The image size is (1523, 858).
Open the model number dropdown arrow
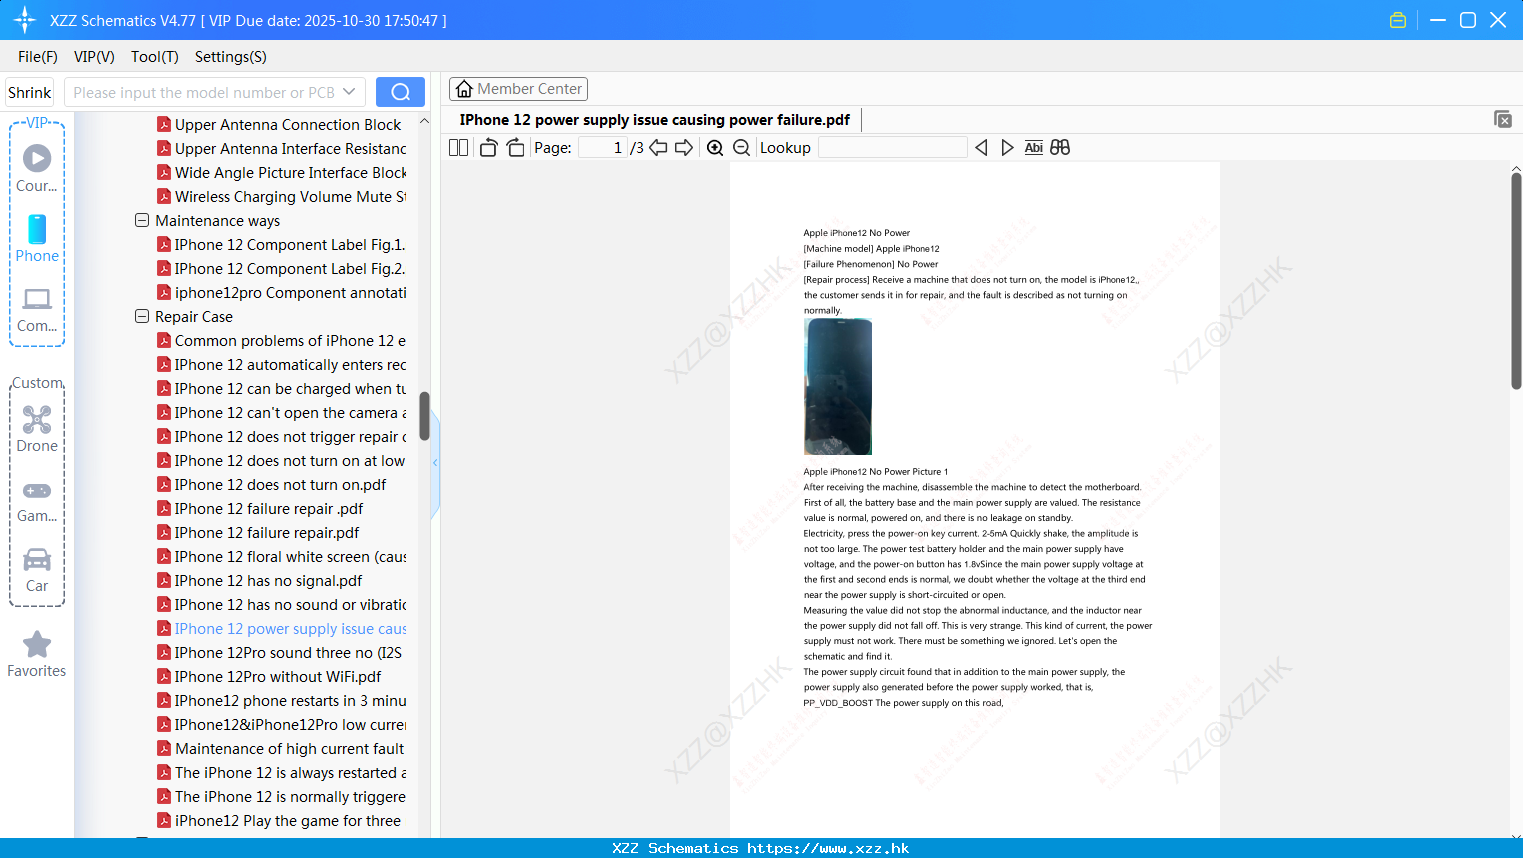[x=349, y=92]
